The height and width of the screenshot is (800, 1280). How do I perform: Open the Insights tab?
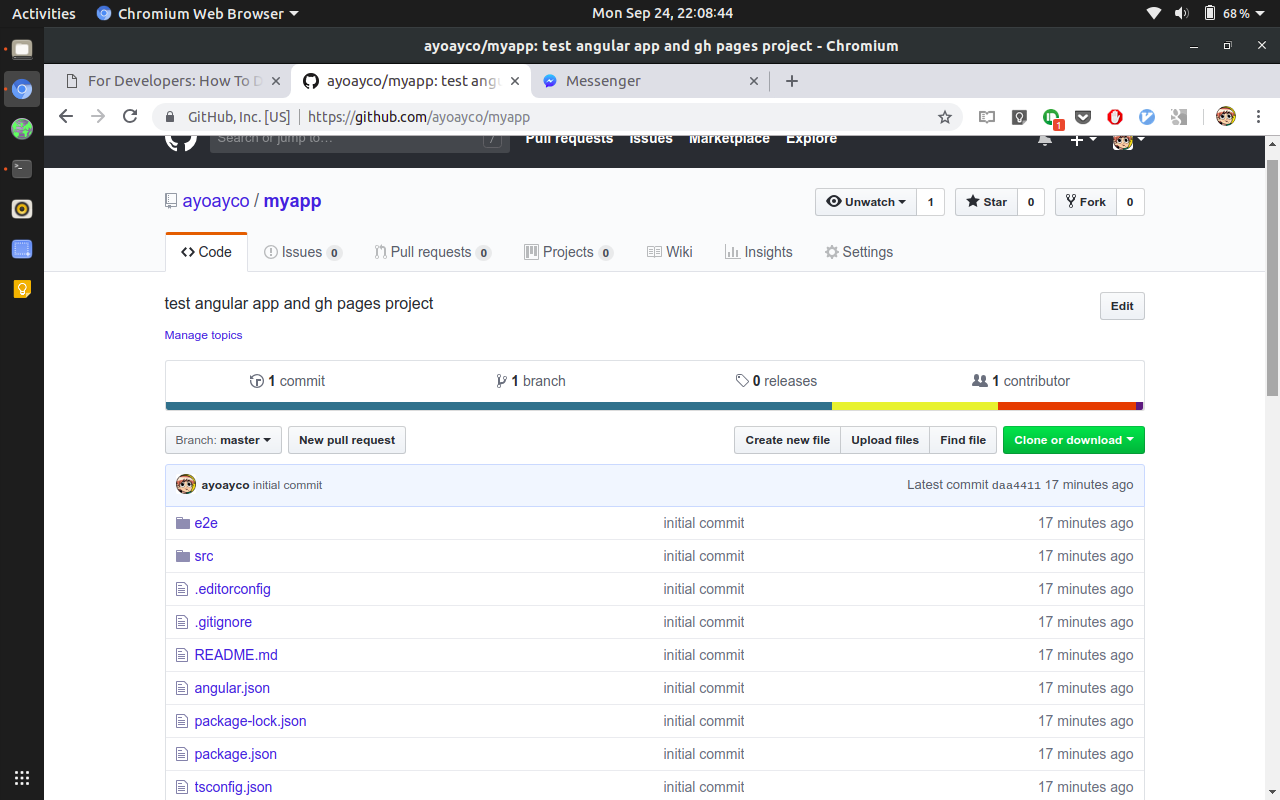758,252
